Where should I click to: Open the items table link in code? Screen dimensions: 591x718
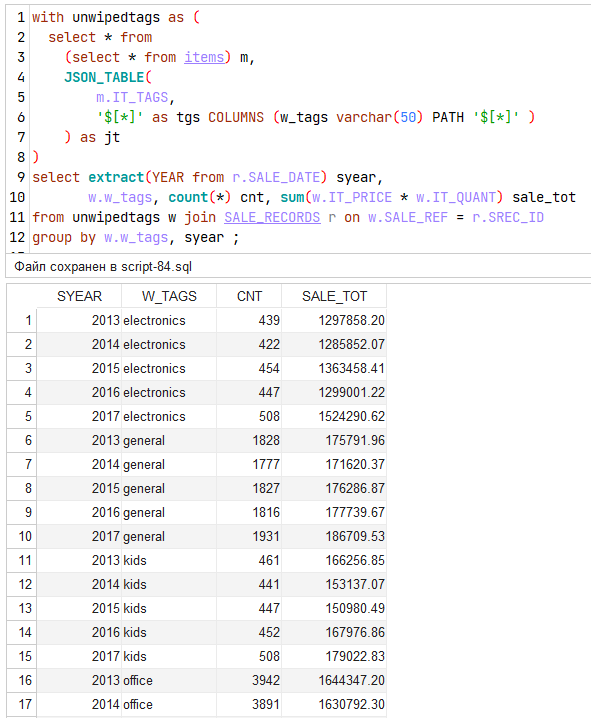pyautogui.click(x=204, y=57)
